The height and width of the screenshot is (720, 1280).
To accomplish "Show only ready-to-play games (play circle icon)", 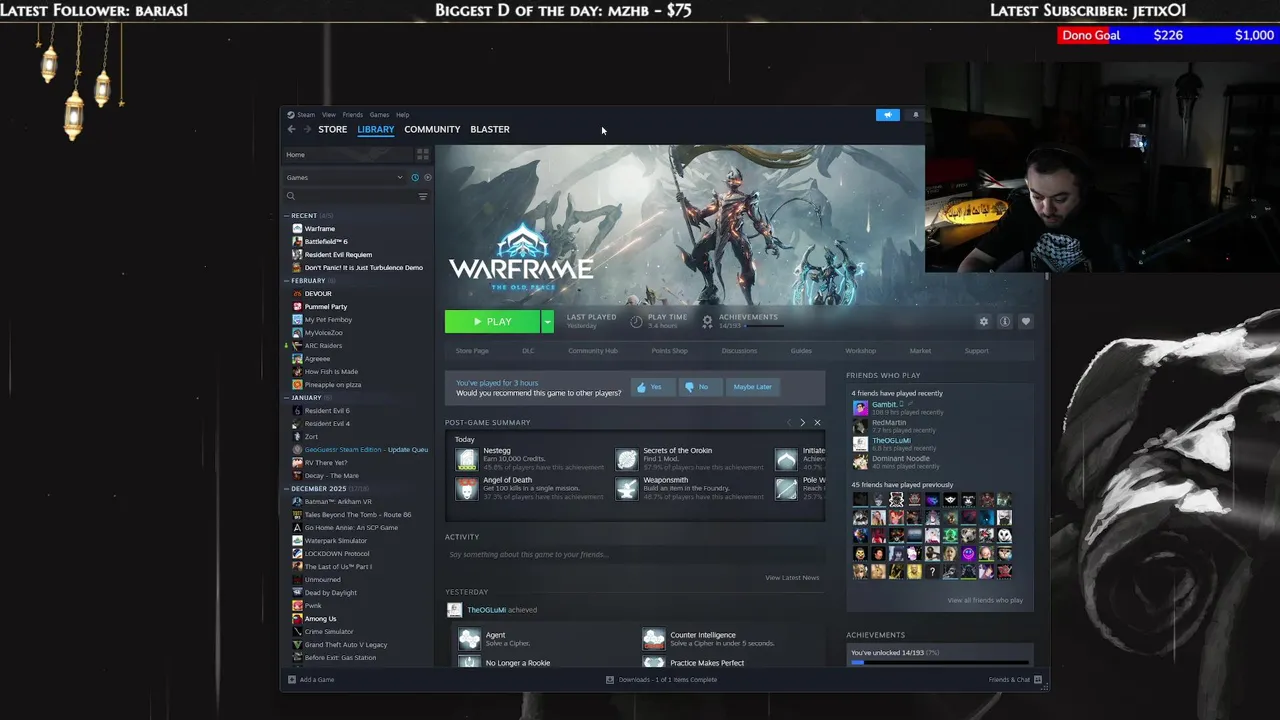I will (427, 178).
